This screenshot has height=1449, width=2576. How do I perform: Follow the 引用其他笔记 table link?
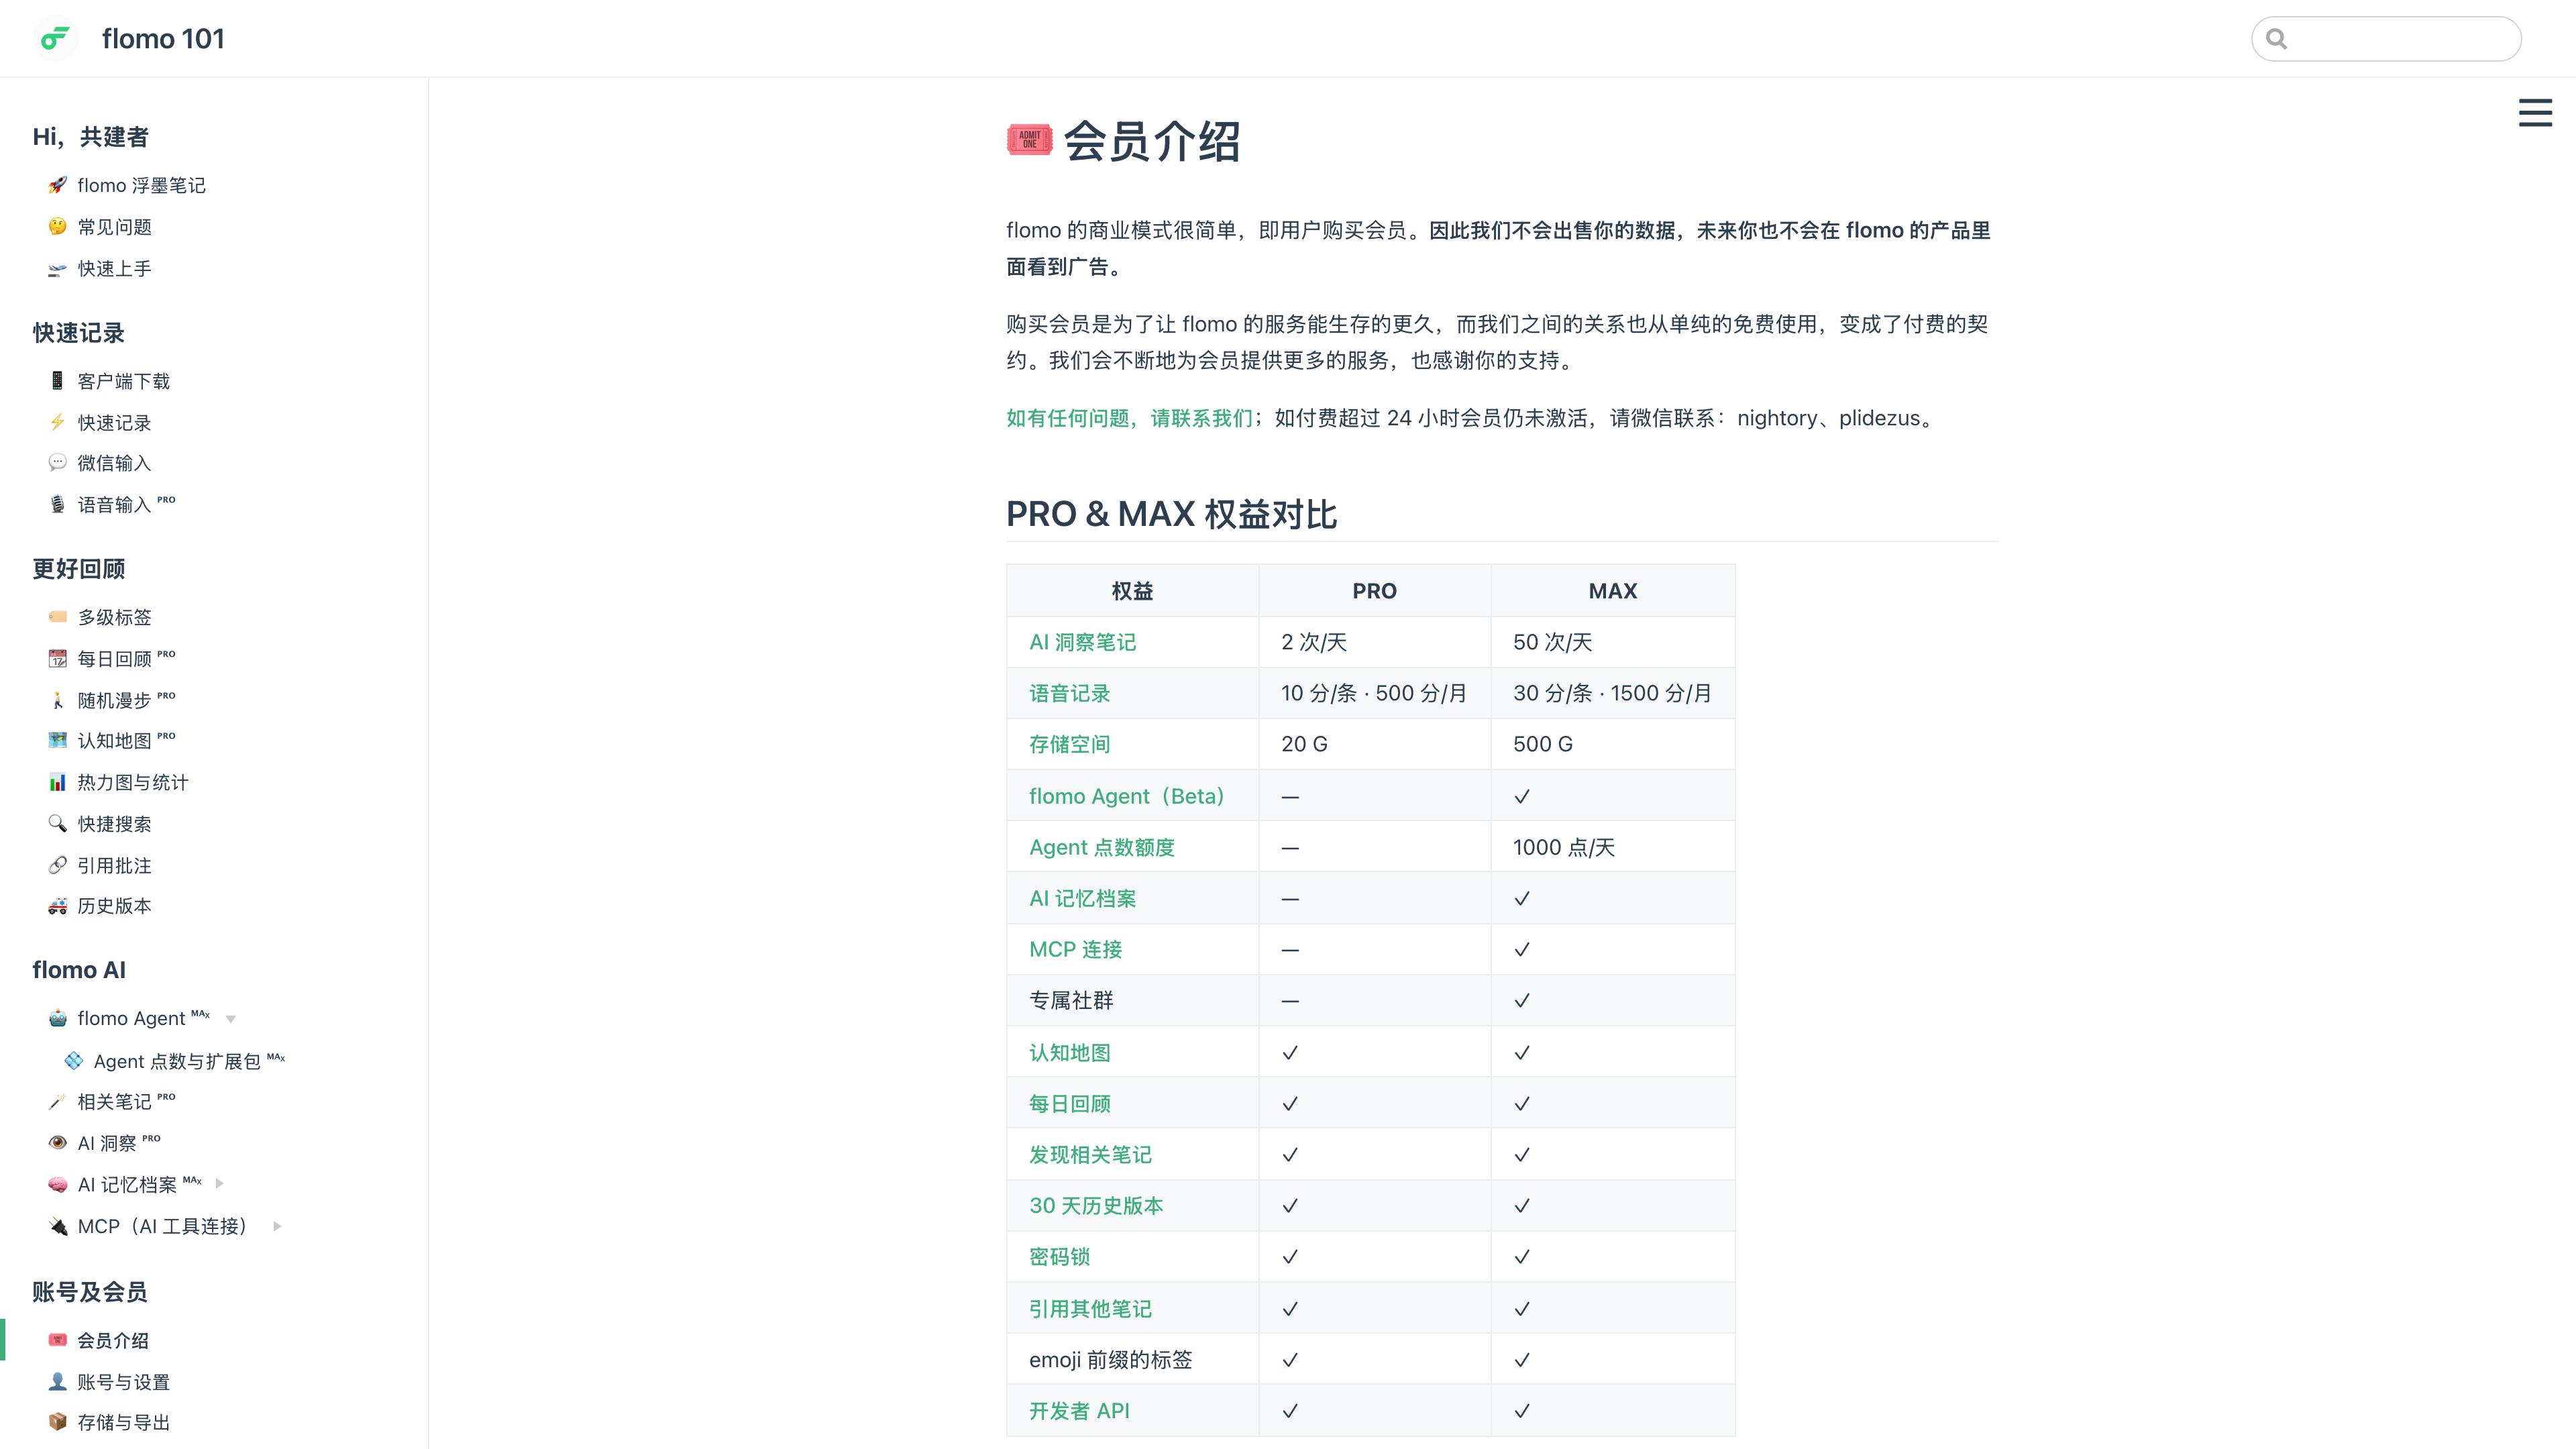1090,1309
